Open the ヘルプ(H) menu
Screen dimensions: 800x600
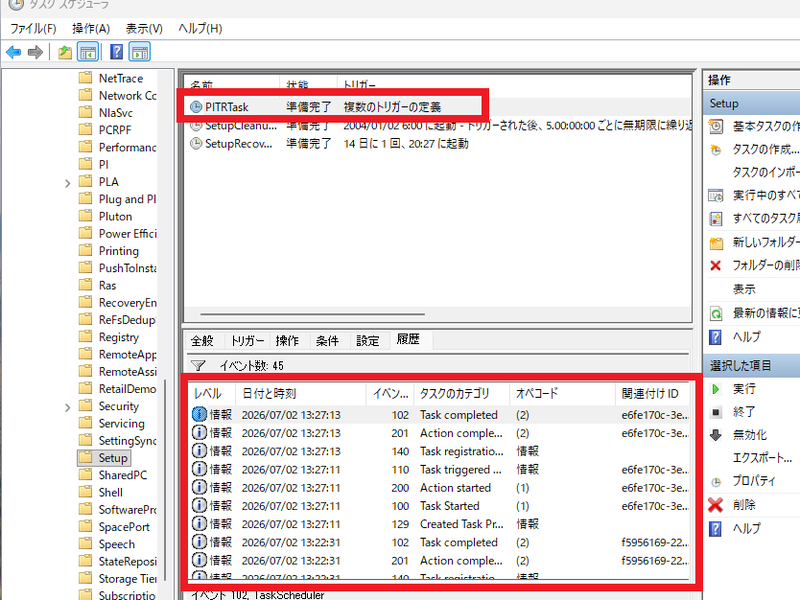click(200, 29)
